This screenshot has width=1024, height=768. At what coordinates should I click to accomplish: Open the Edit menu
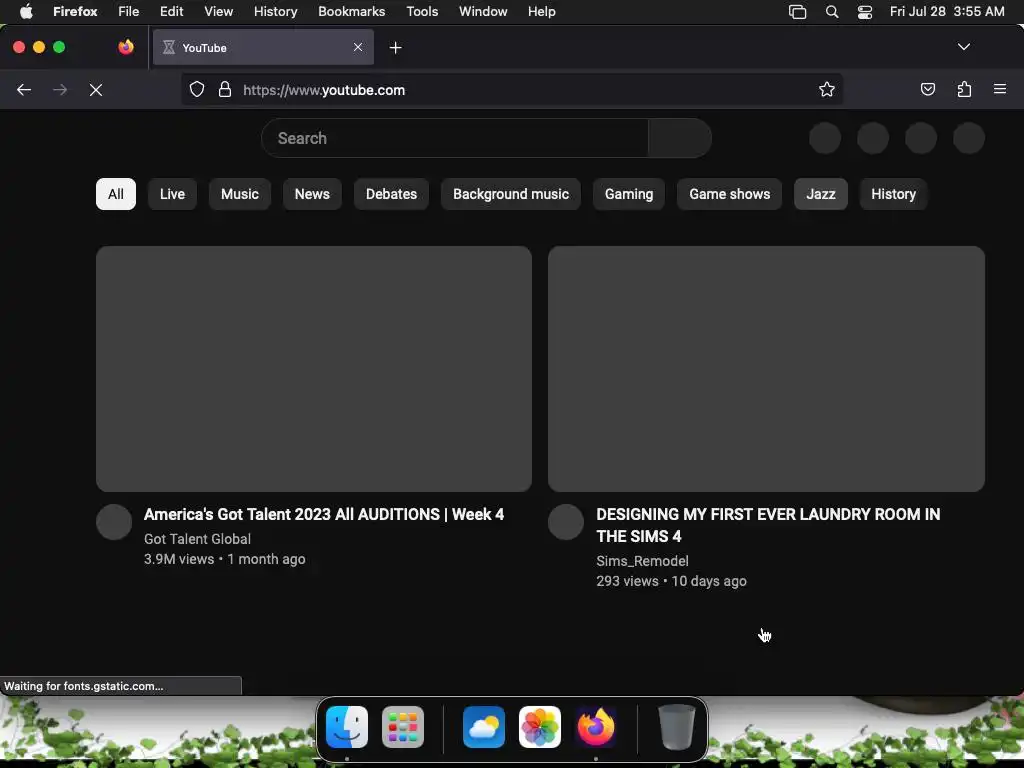tap(172, 11)
